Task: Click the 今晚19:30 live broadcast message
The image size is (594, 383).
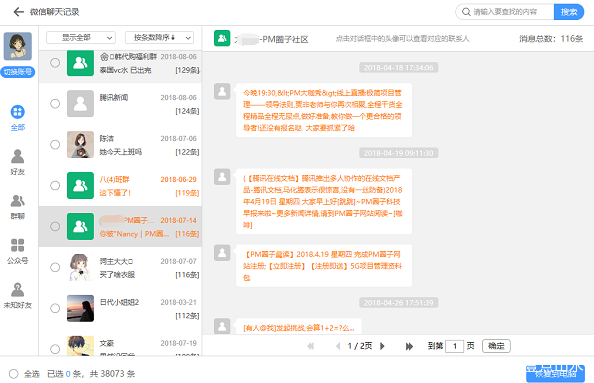Action: (x=324, y=110)
